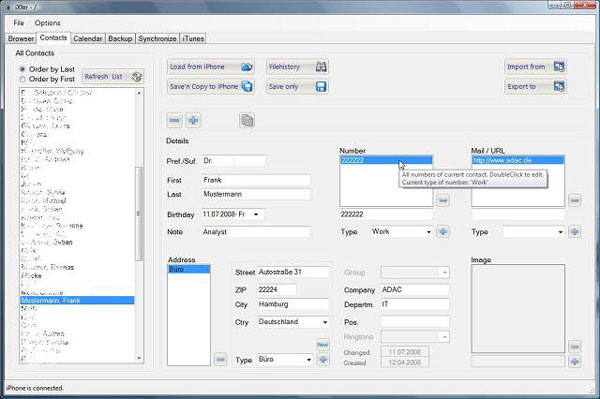Add number with plus icon beside Work type
This screenshot has height=399, width=600.
point(443,231)
